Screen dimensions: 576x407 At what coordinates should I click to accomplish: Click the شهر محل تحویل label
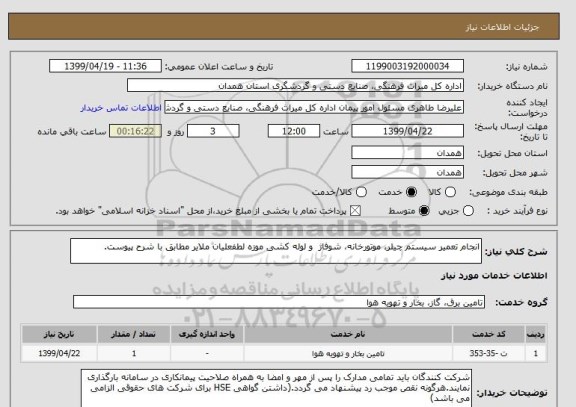[x=515, y=173]
